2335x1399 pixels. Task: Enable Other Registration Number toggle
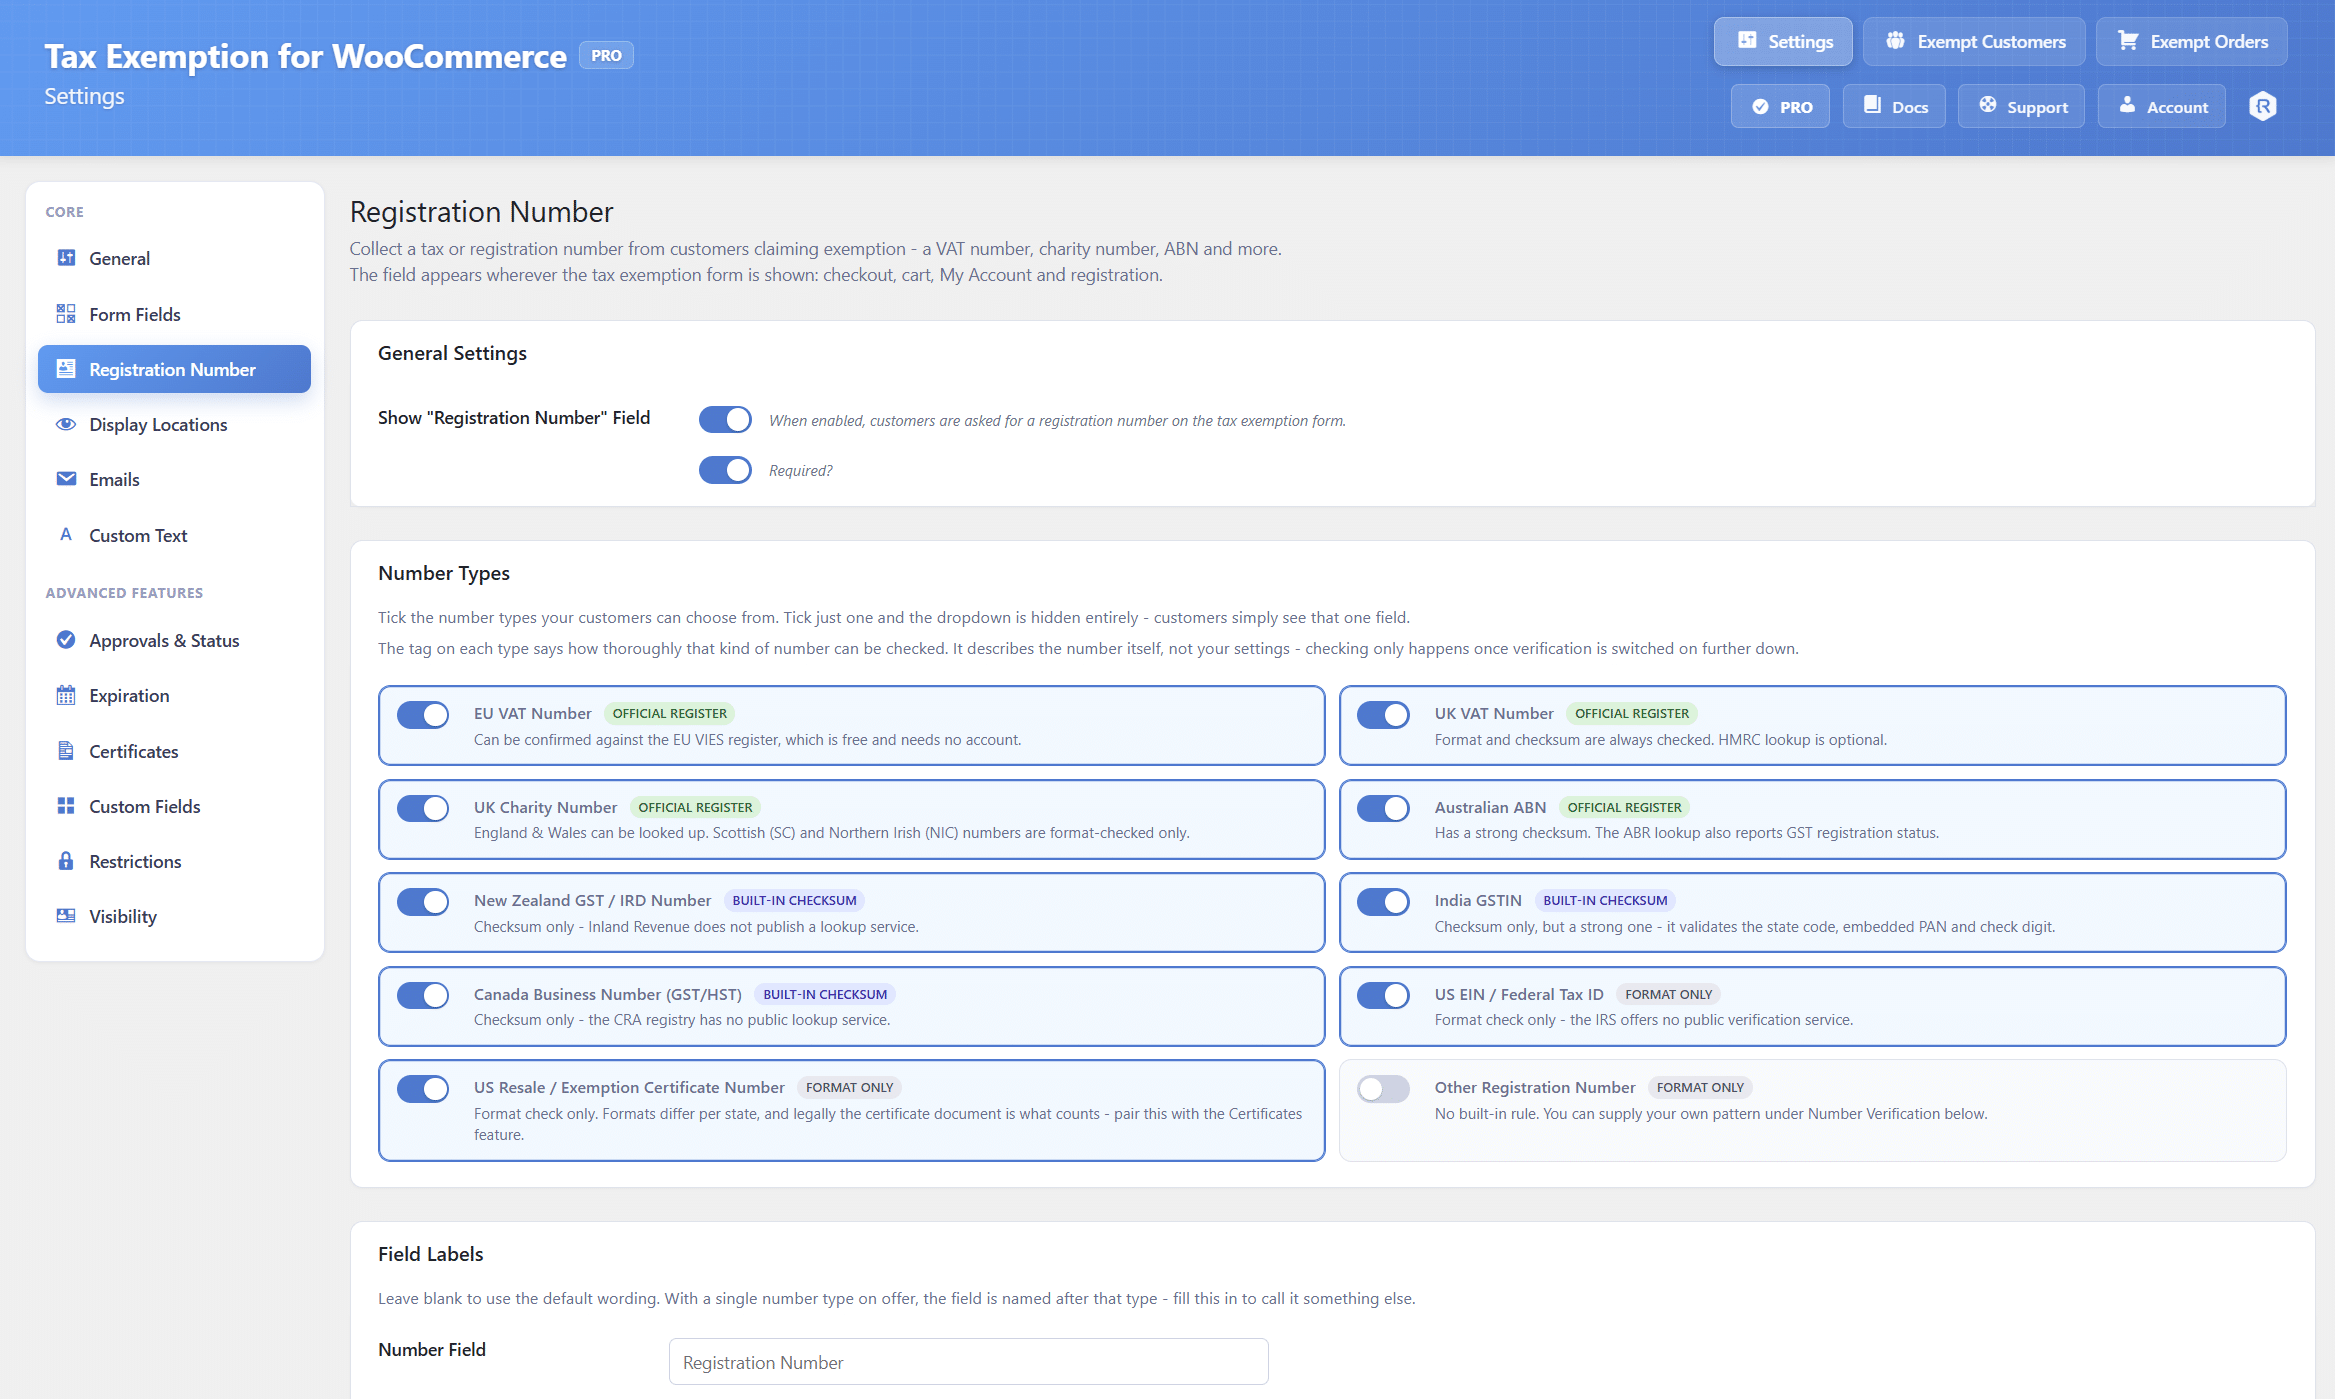pyautogui.click(x=1383, y=1089)
